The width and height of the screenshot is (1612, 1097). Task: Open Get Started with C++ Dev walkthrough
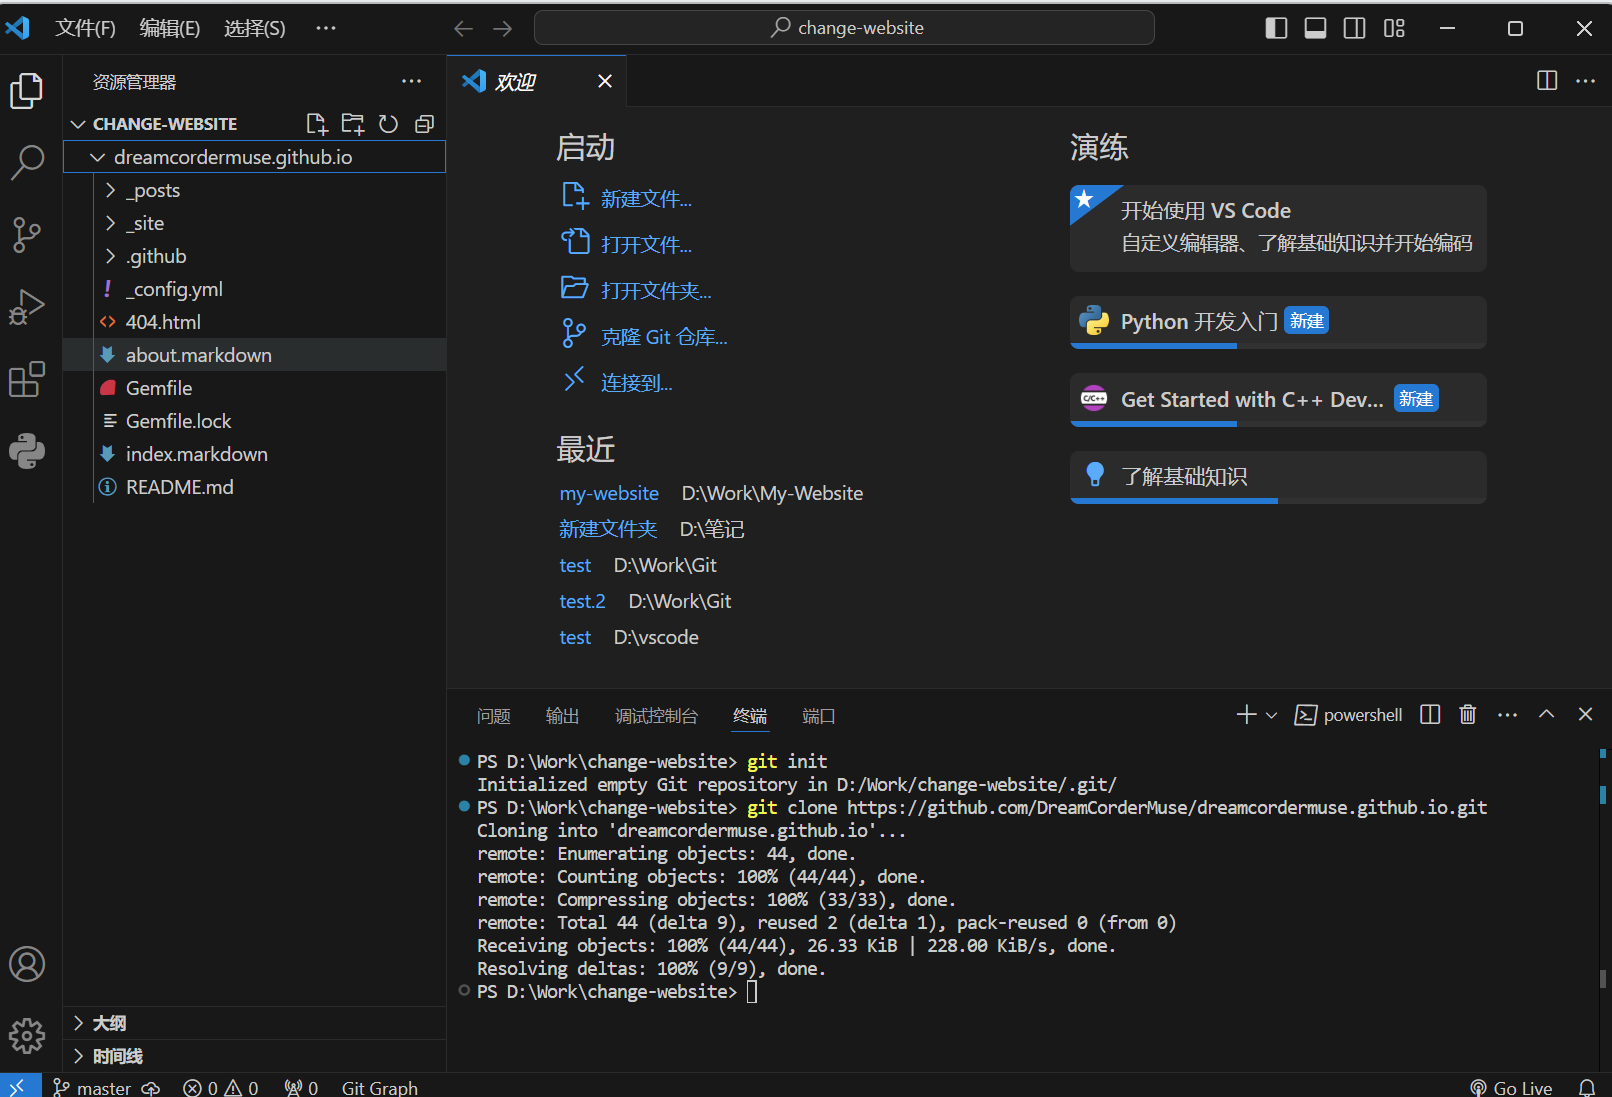coord(1278,400)
